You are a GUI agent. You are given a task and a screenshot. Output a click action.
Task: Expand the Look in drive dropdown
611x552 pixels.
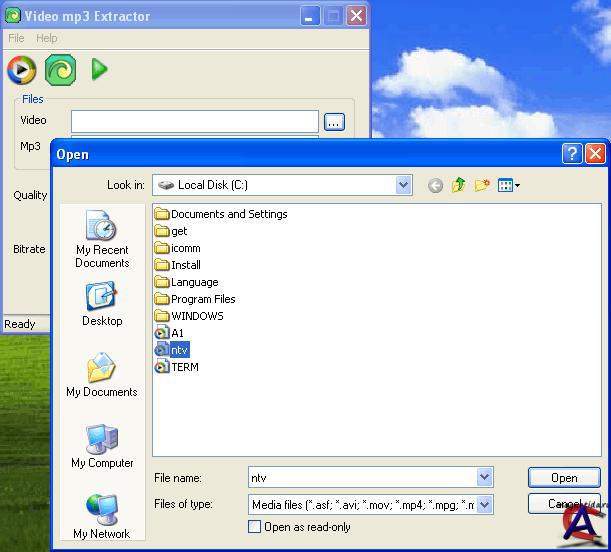(x=403, y=185)
